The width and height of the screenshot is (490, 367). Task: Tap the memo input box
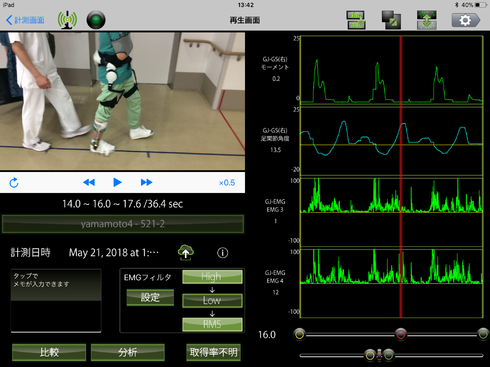coord(56,301)
